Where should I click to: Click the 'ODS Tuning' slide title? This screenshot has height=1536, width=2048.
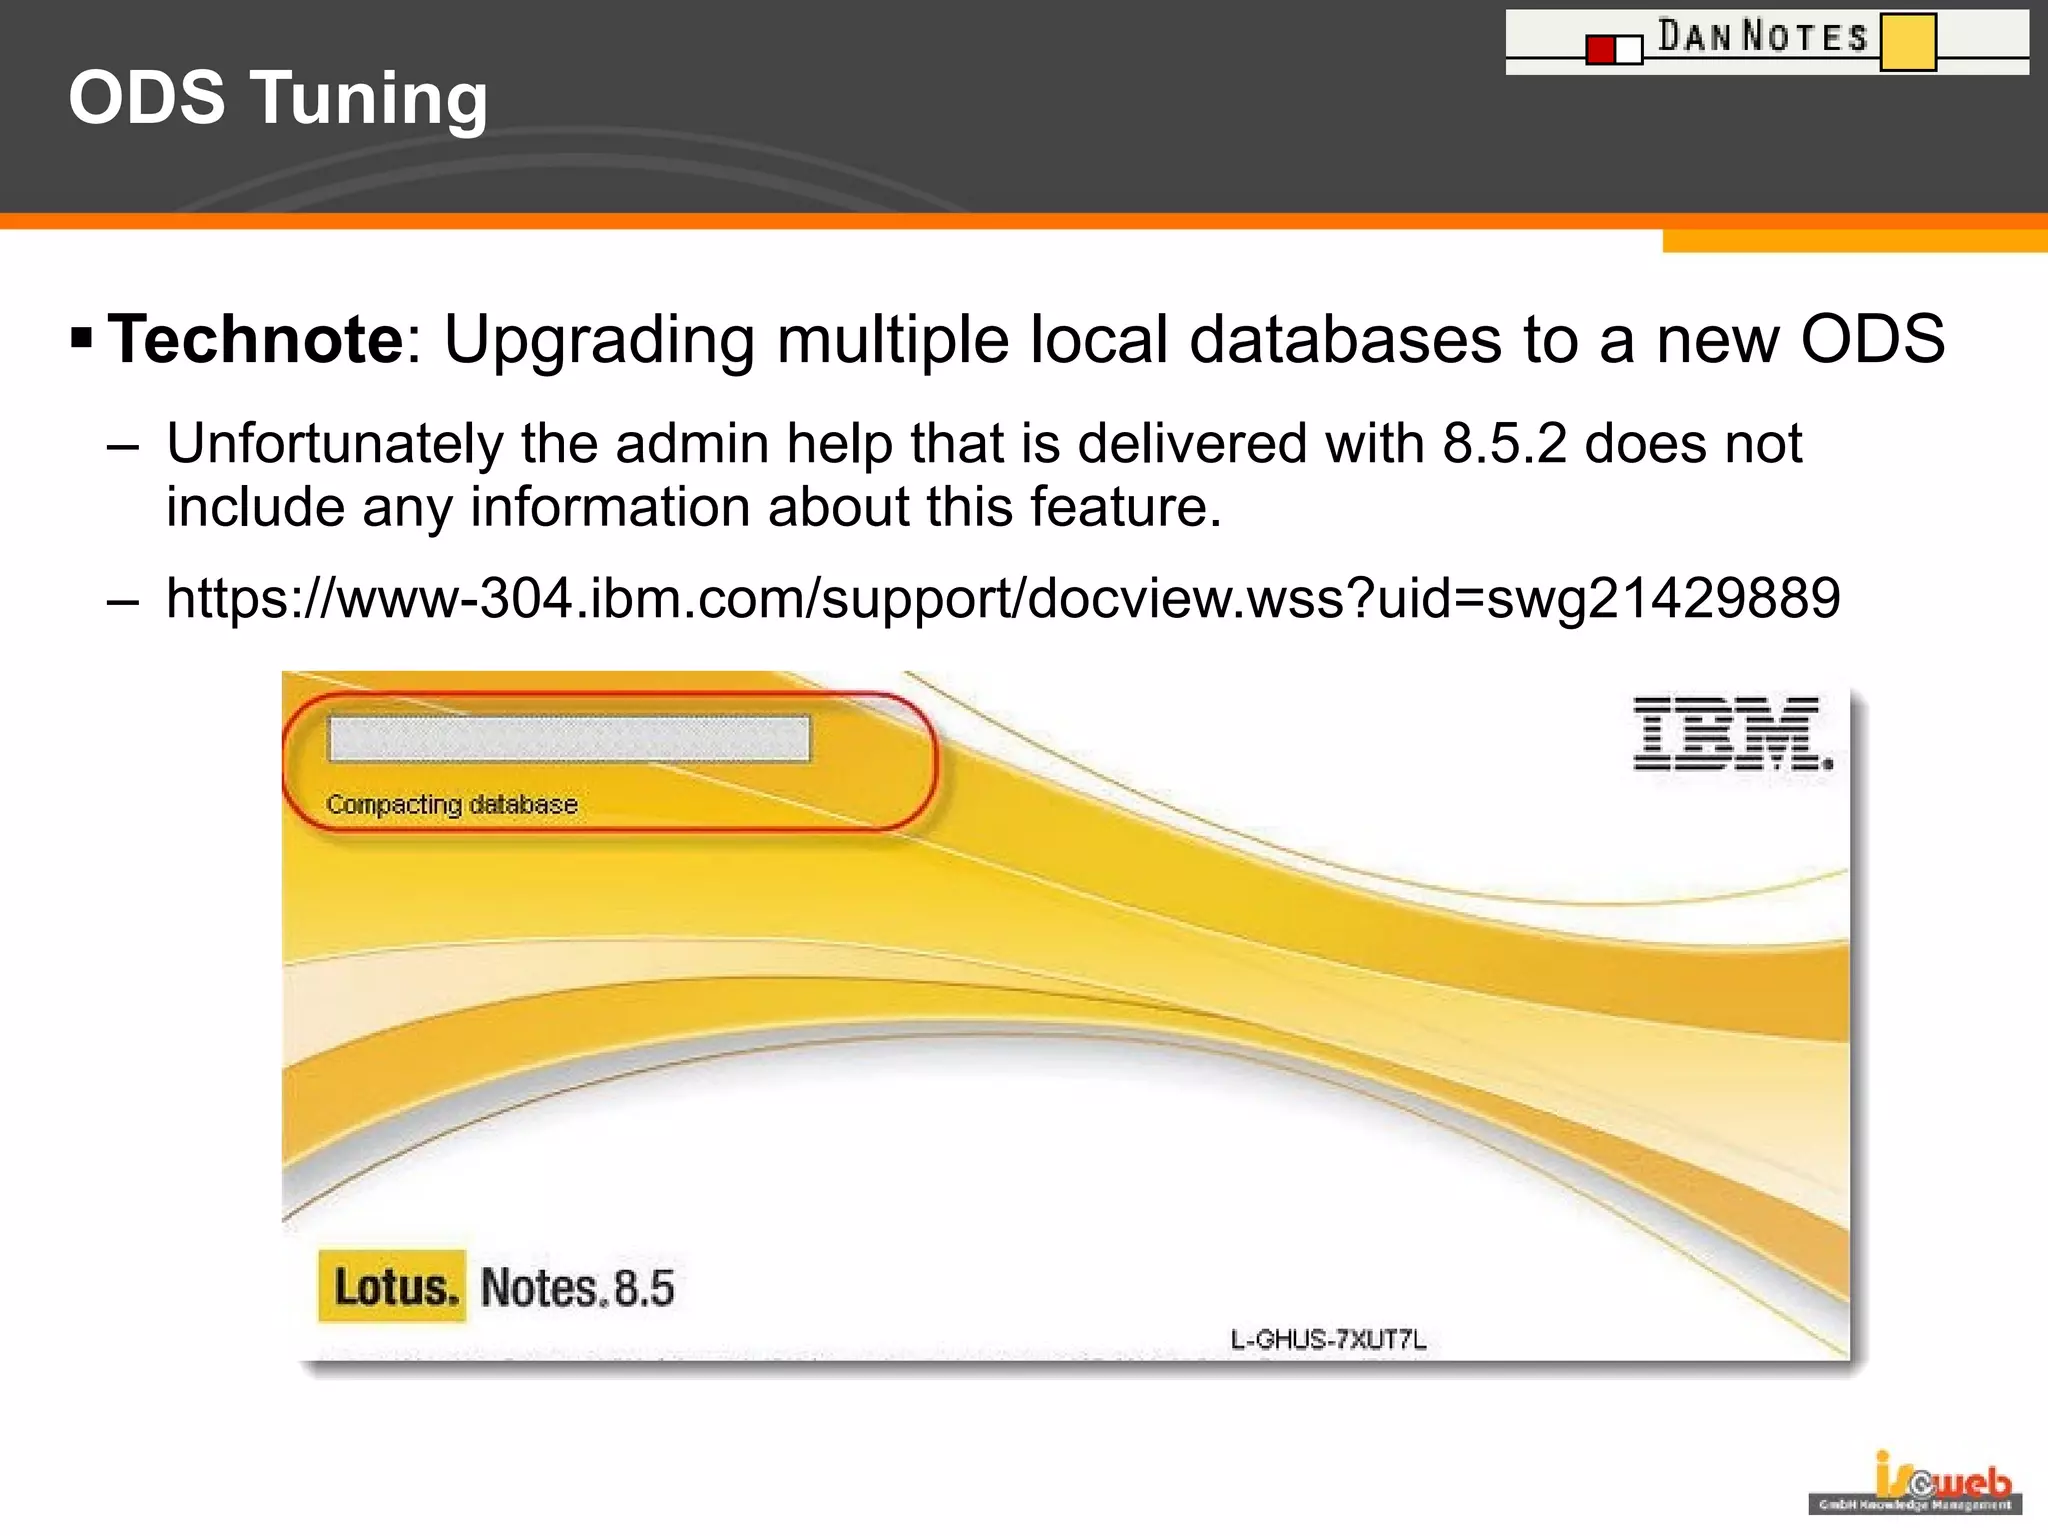[x=278, y=98]
